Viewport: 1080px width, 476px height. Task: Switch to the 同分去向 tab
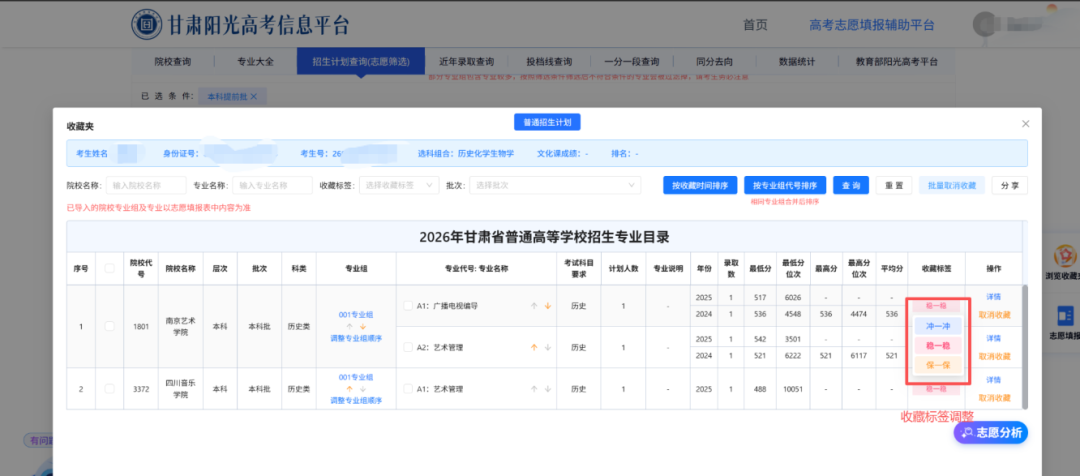click(x=714, y=61)
